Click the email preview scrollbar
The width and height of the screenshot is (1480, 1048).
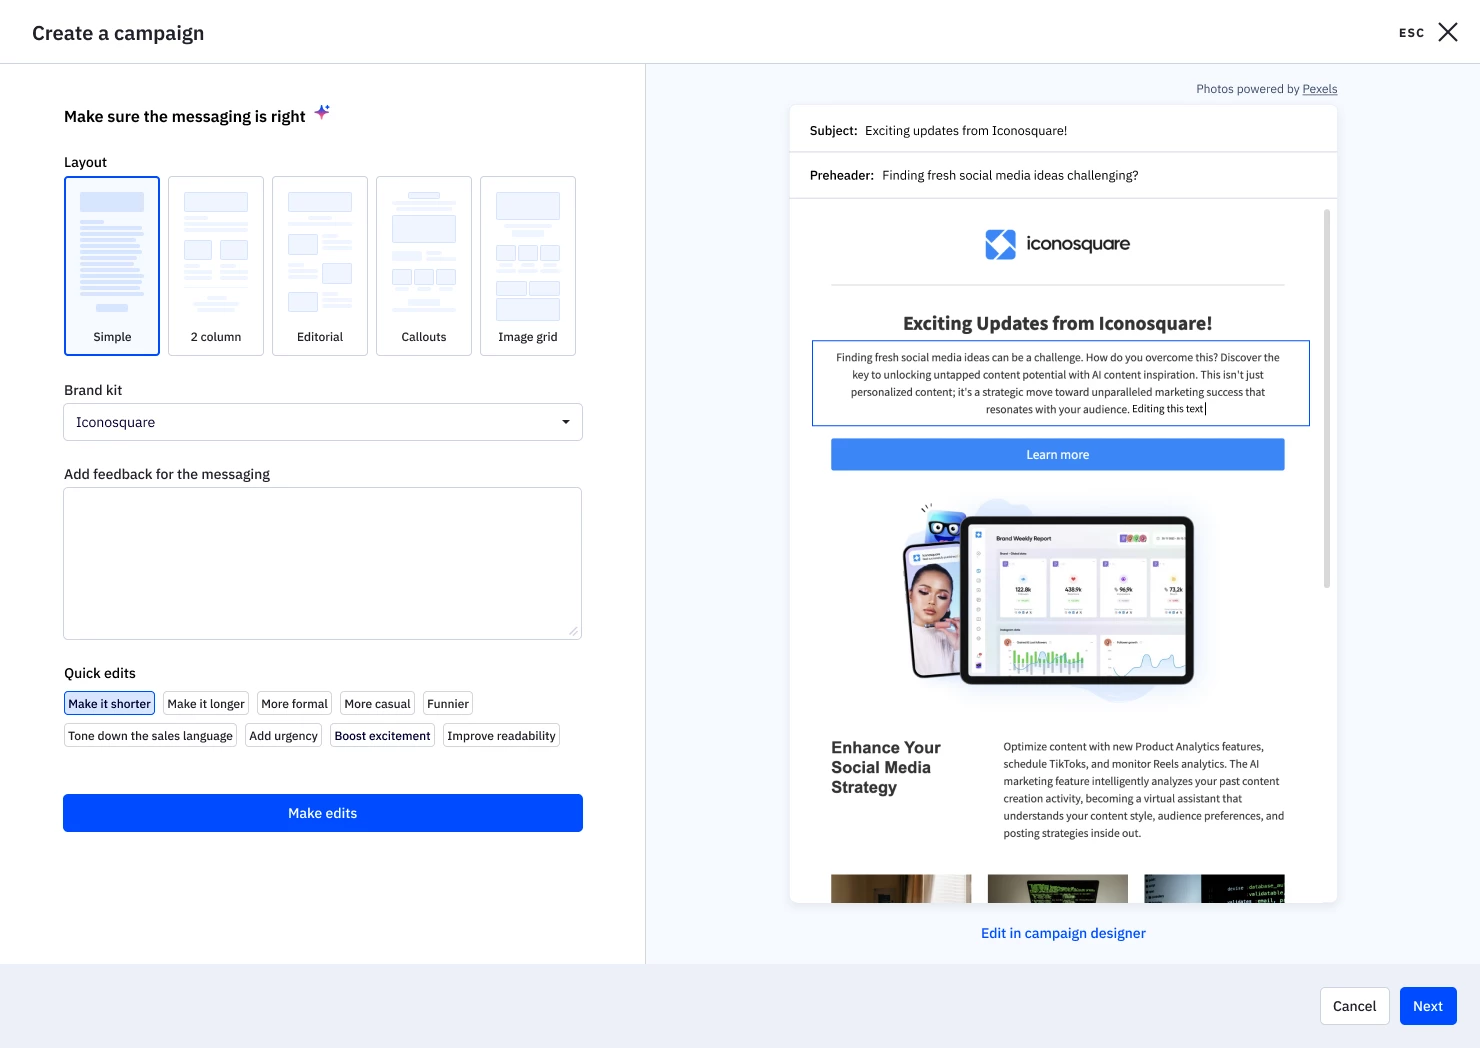(x=1327, y=398)
